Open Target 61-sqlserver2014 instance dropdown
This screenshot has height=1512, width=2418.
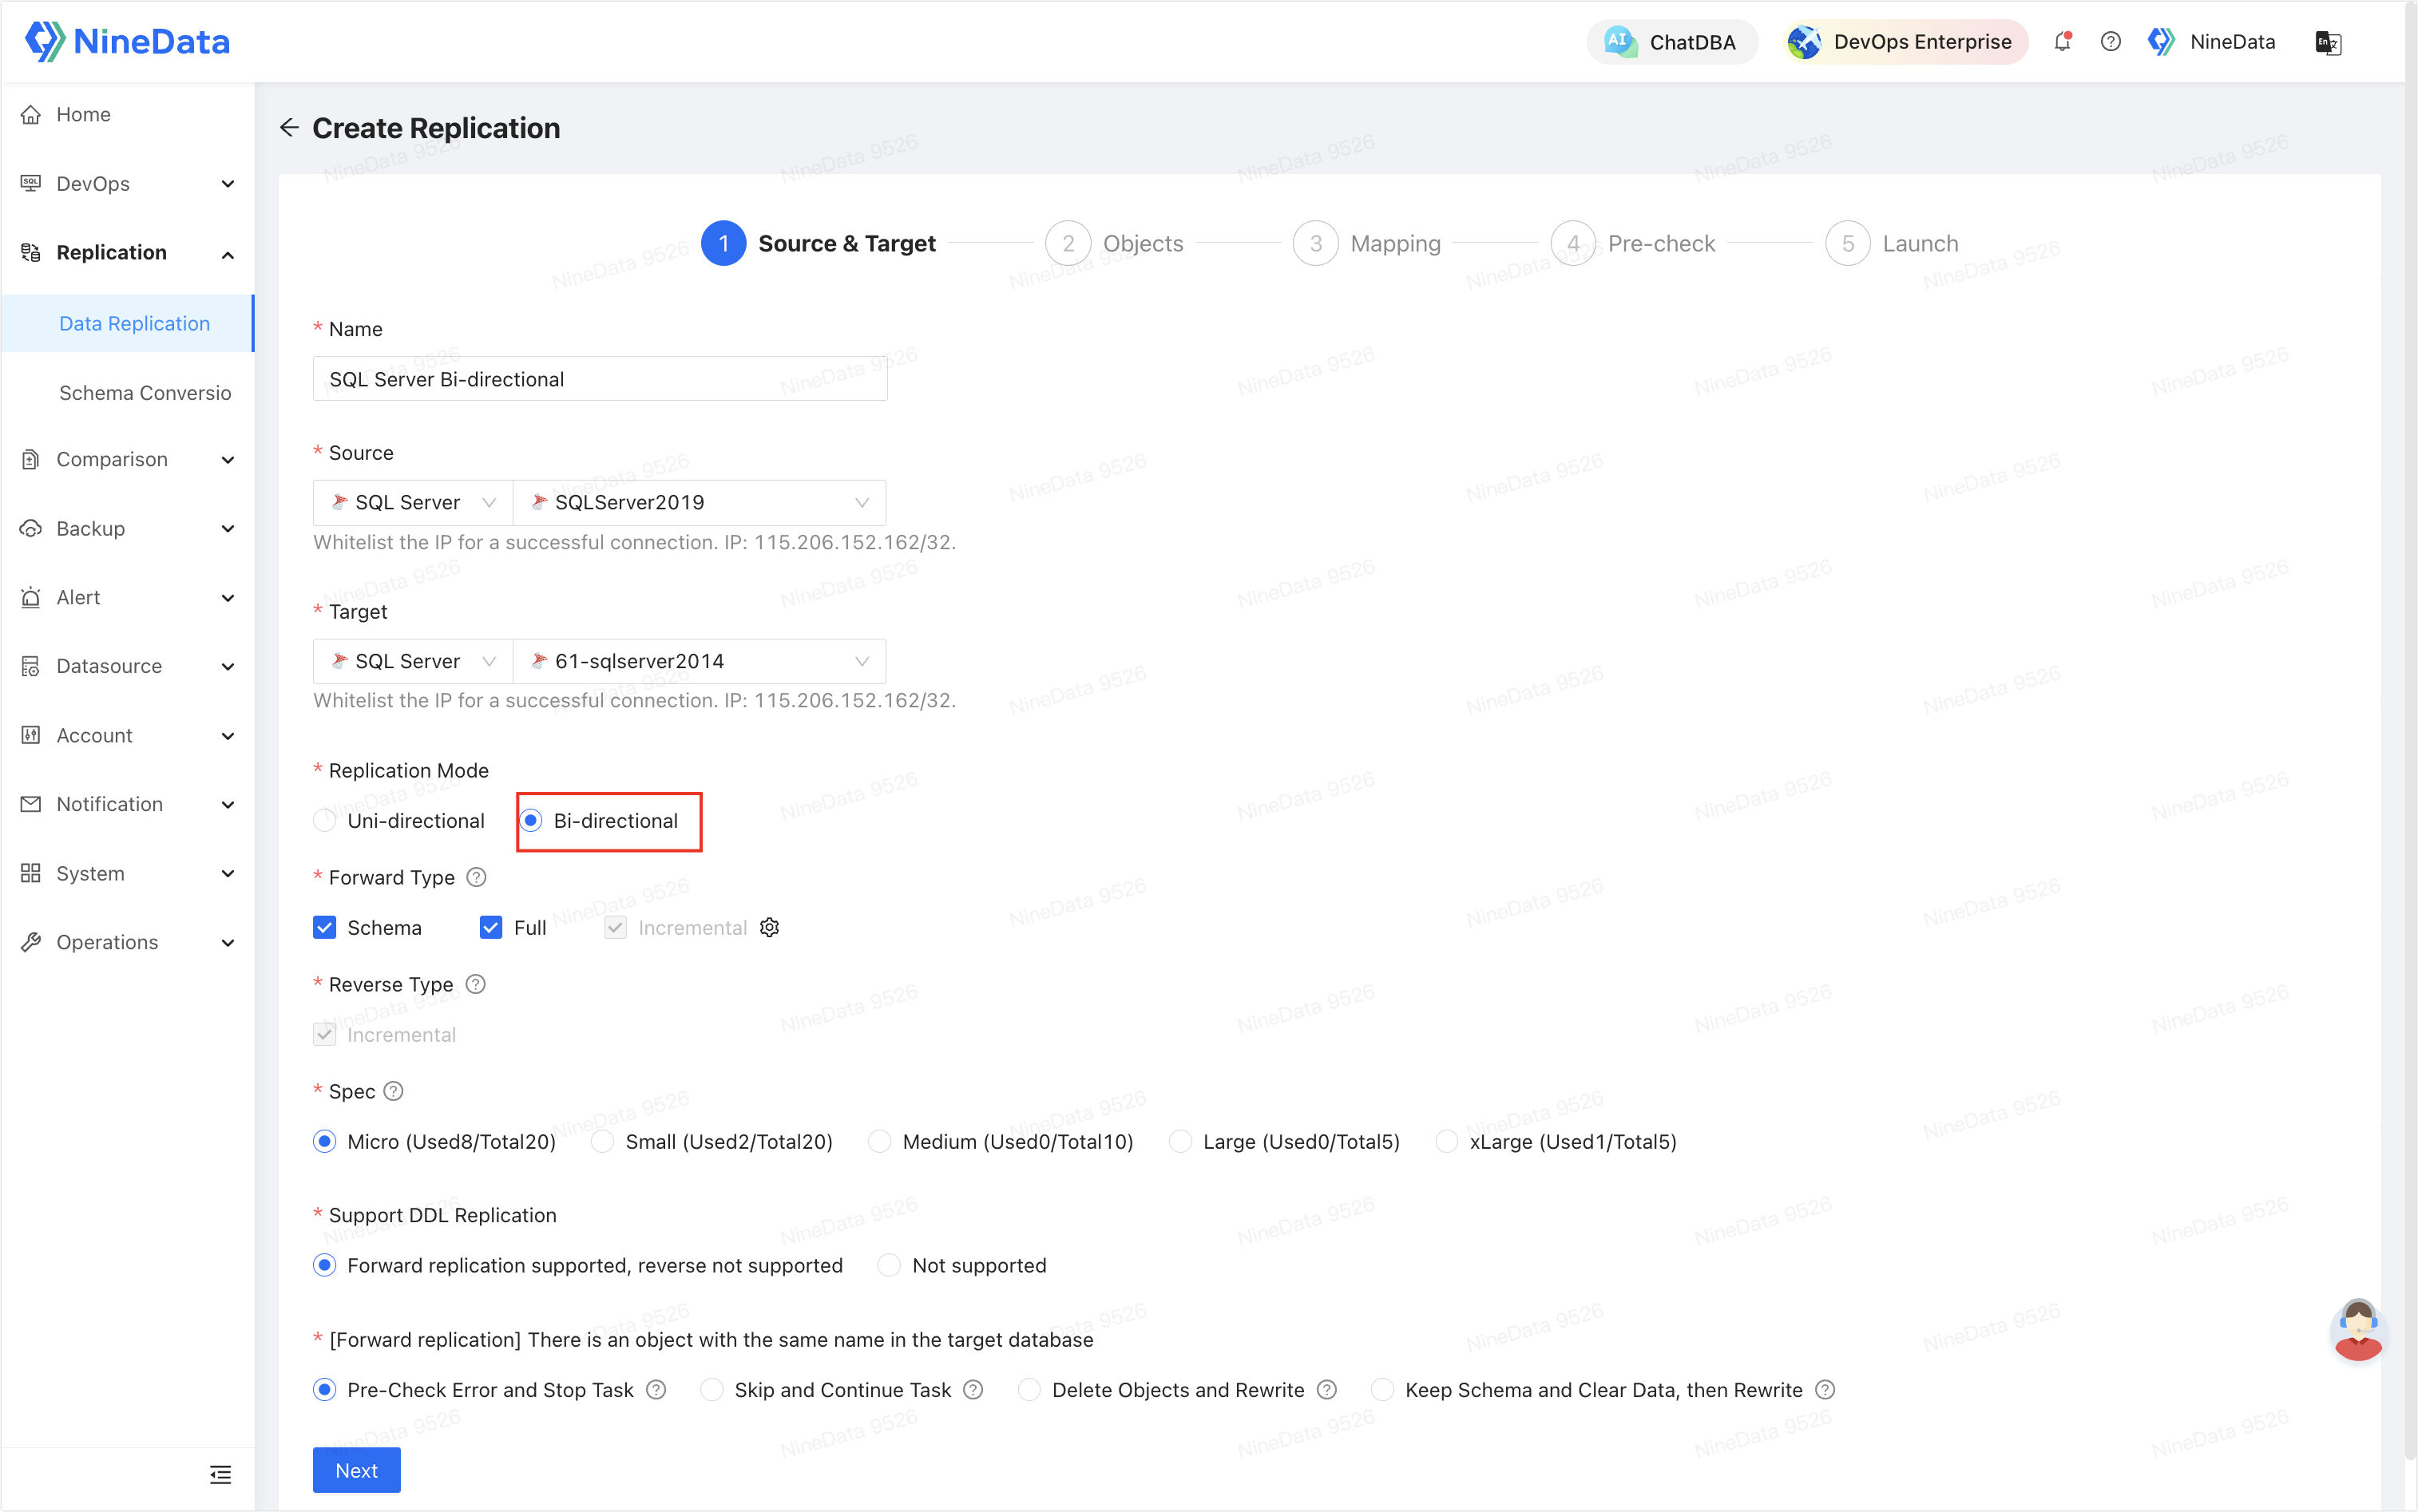coord(699,662)
